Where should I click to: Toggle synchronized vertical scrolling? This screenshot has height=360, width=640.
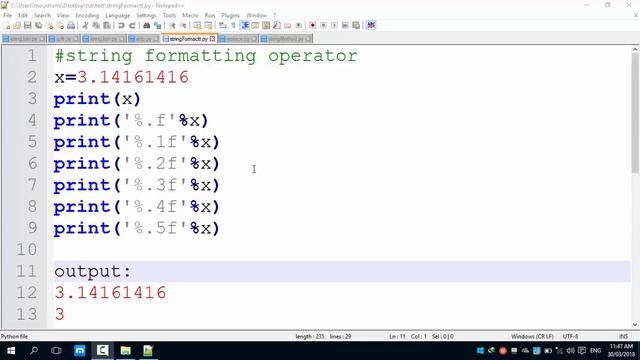198,25
